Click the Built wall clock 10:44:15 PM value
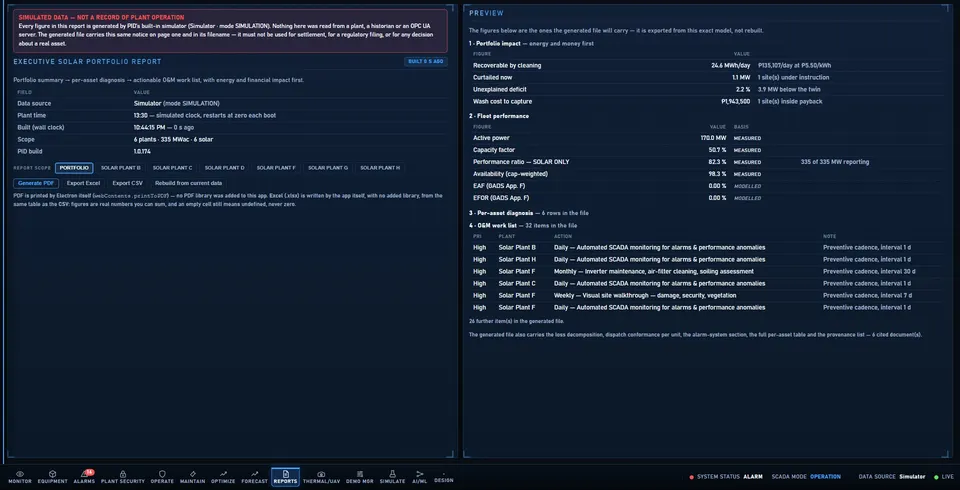The height and width of the screenshot is (490, 960). 163,127
